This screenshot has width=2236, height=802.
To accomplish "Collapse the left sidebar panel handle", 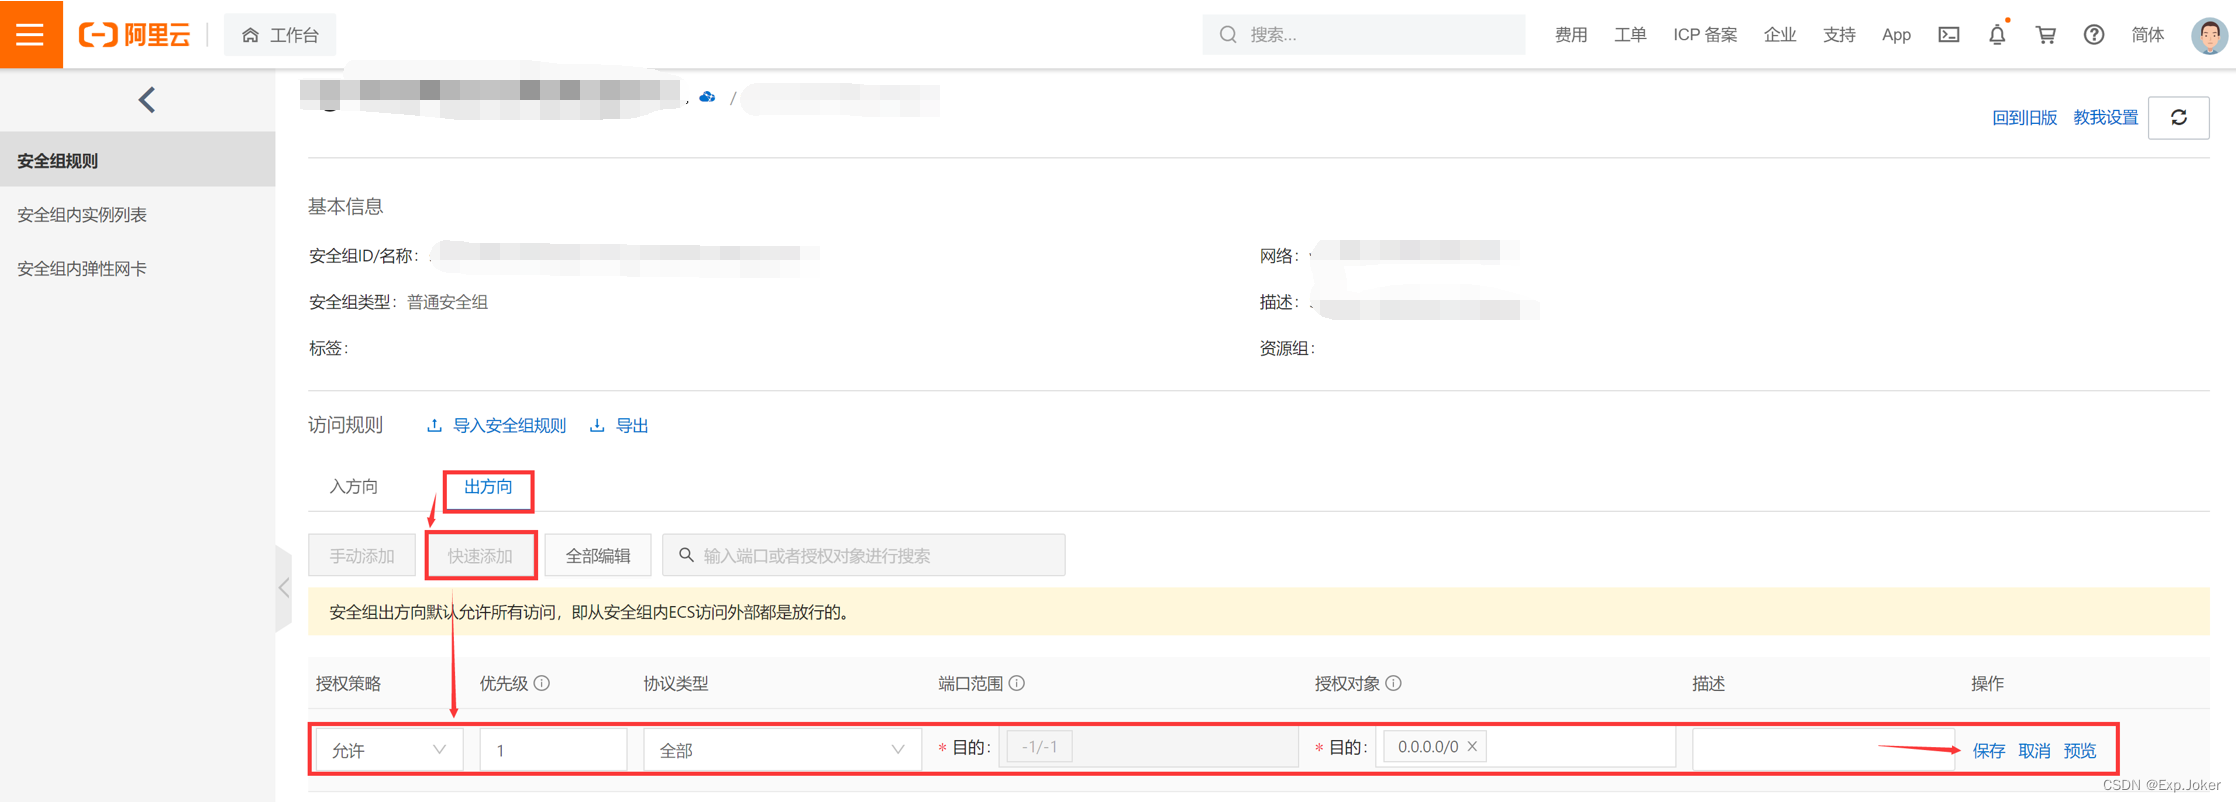I will point(284,588).
